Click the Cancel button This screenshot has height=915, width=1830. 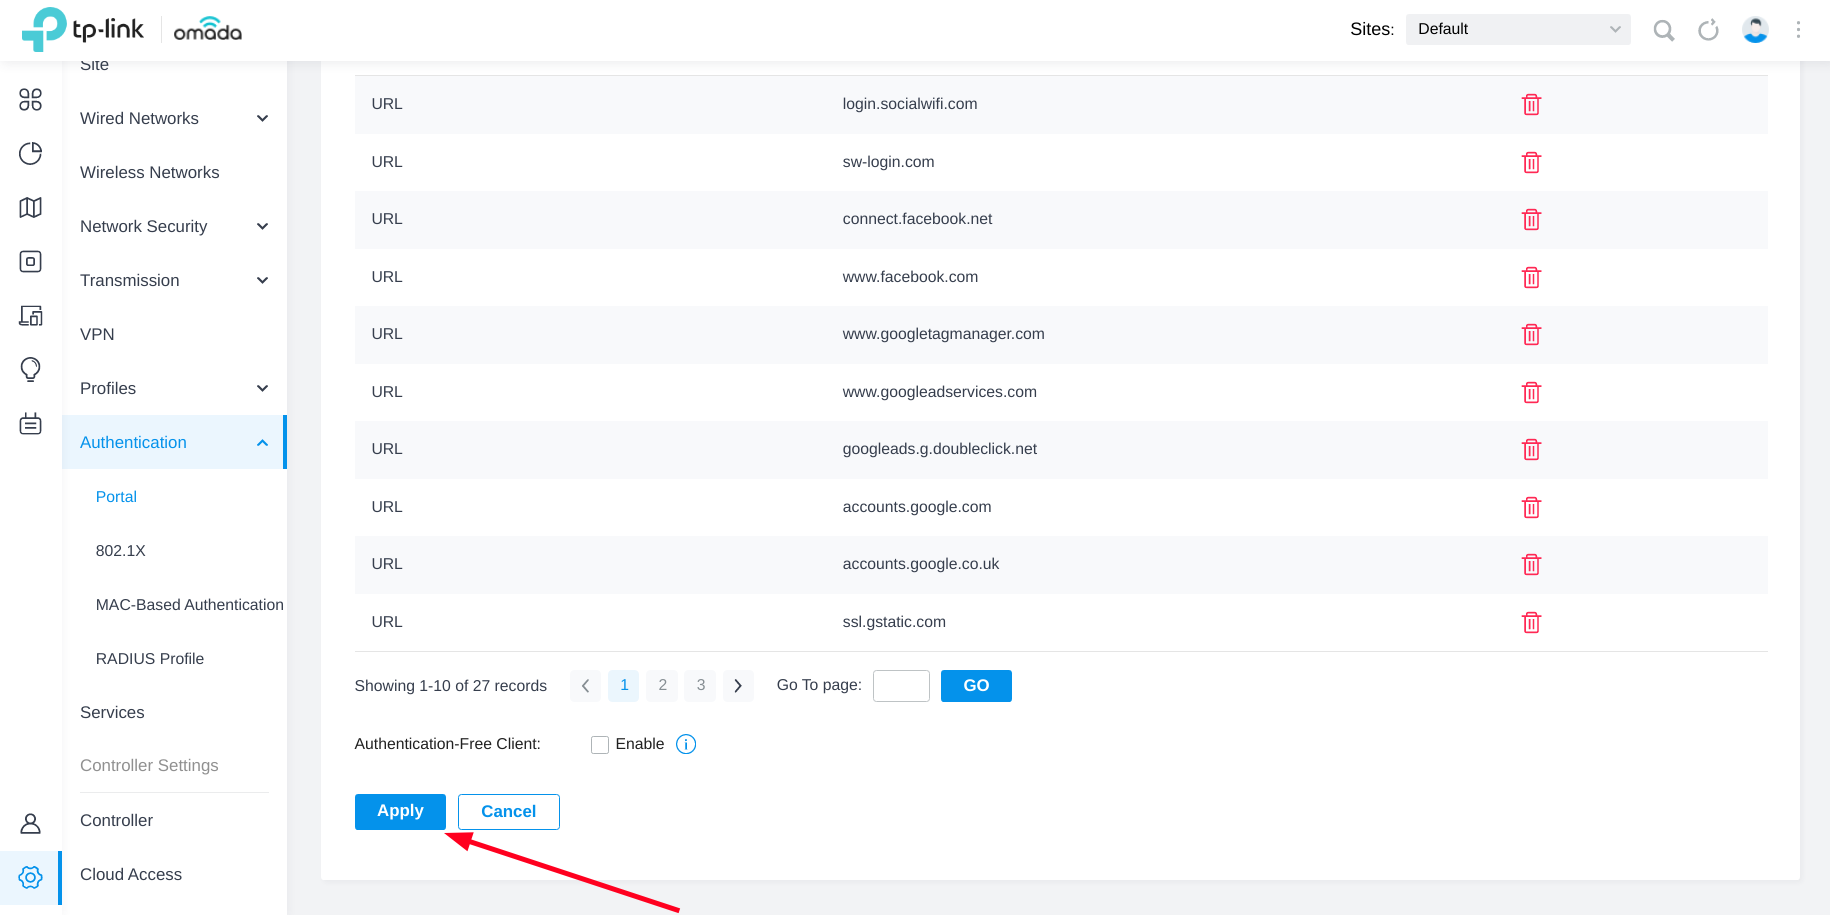click(508, 811)
